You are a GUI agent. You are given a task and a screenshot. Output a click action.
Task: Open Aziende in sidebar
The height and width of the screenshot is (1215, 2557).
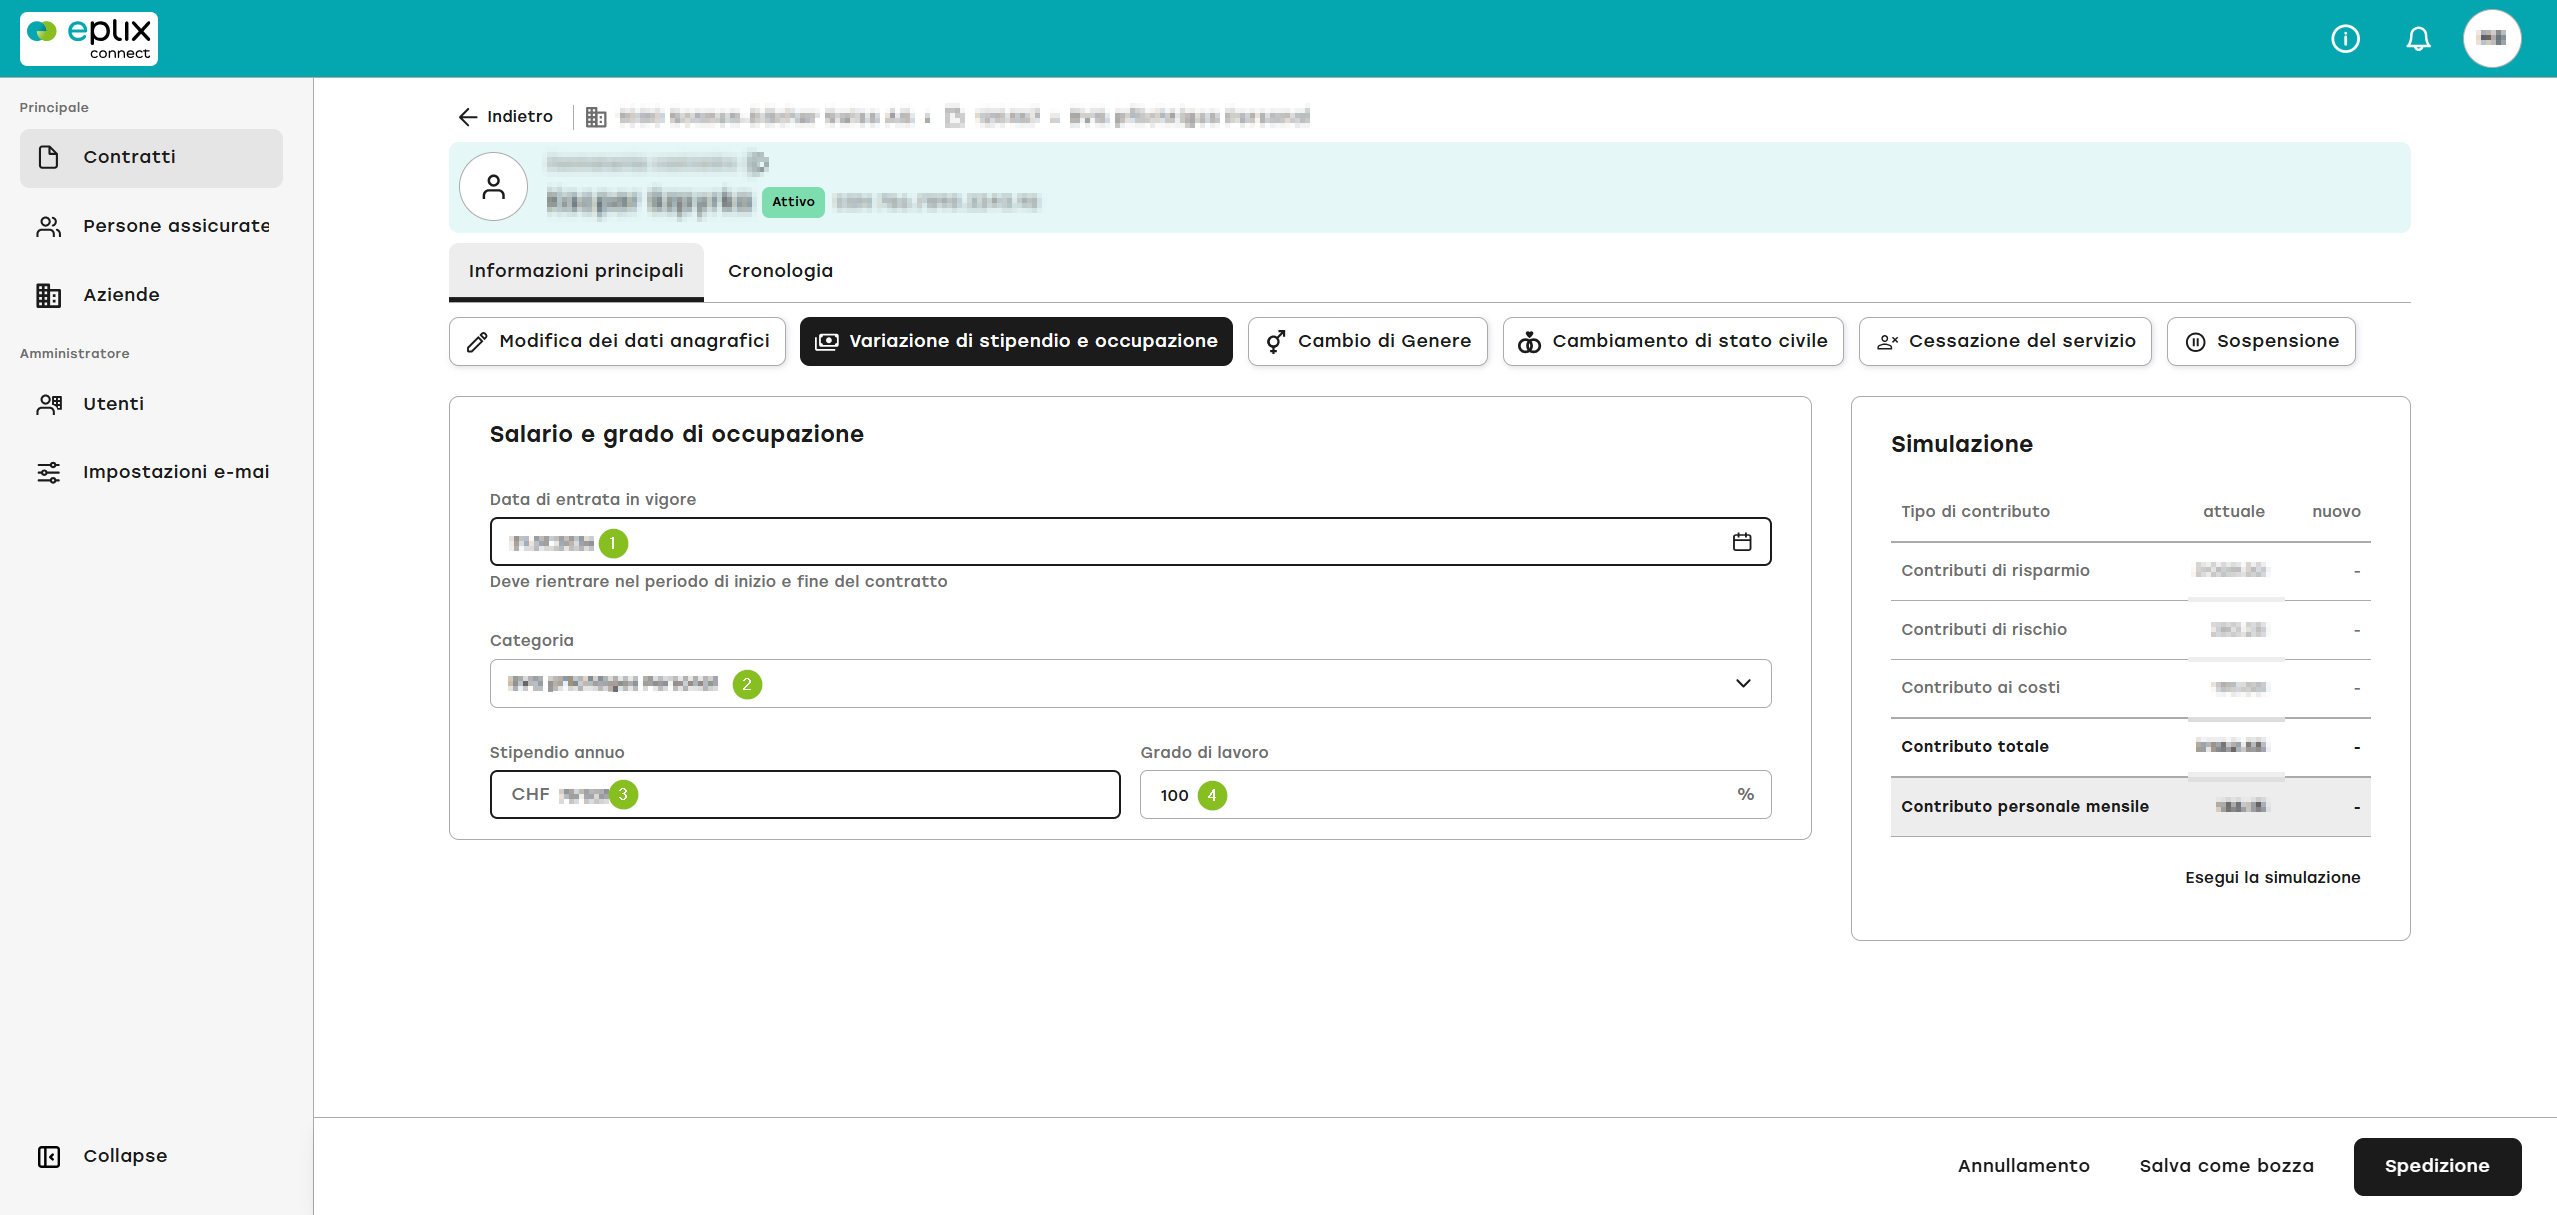point(151,295)
